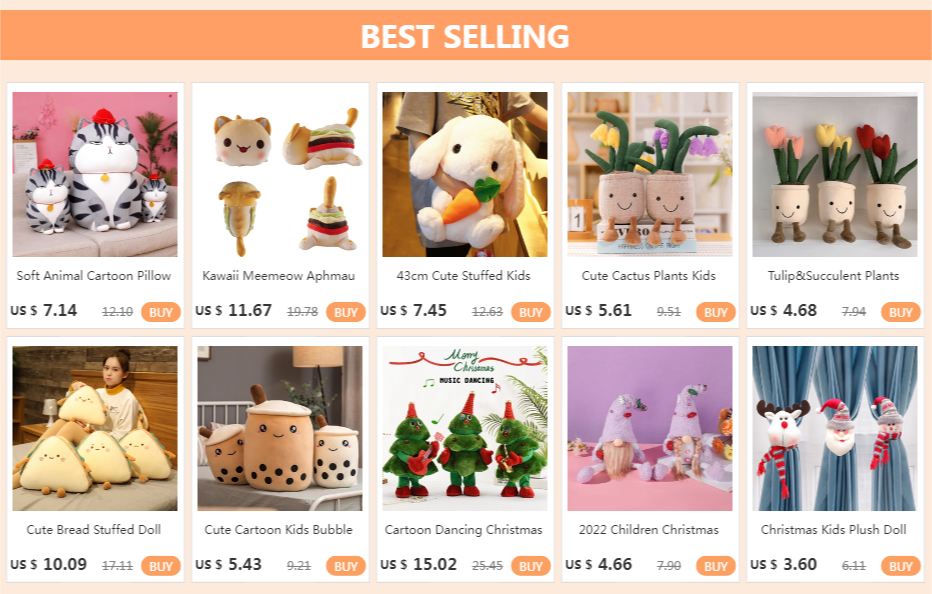Select the Tulip&Succulent Plants product photo
The image size is (932, 594).
point(835,174)
